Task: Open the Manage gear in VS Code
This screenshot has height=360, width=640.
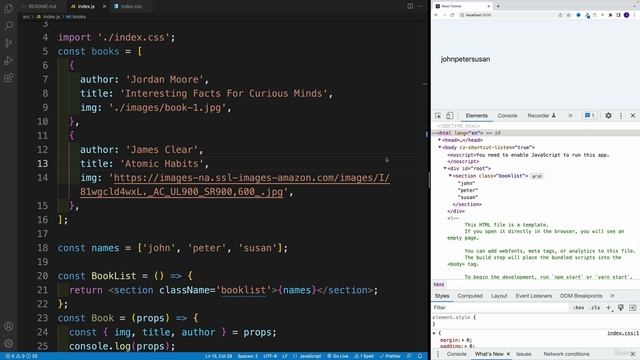Action: (8, 343)
